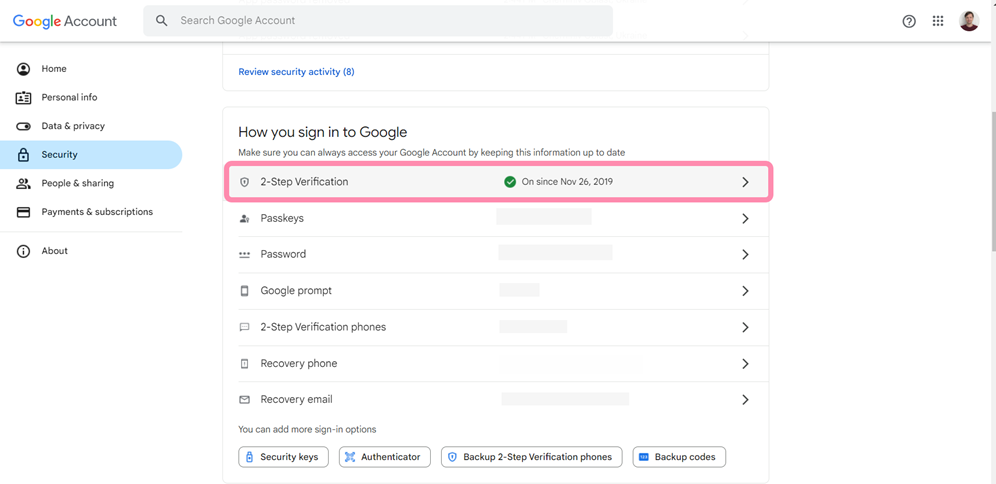Screen dimensions: 996x484
Task: Click the Recovery email envelope icon
Action: click(x=245, y=400)
